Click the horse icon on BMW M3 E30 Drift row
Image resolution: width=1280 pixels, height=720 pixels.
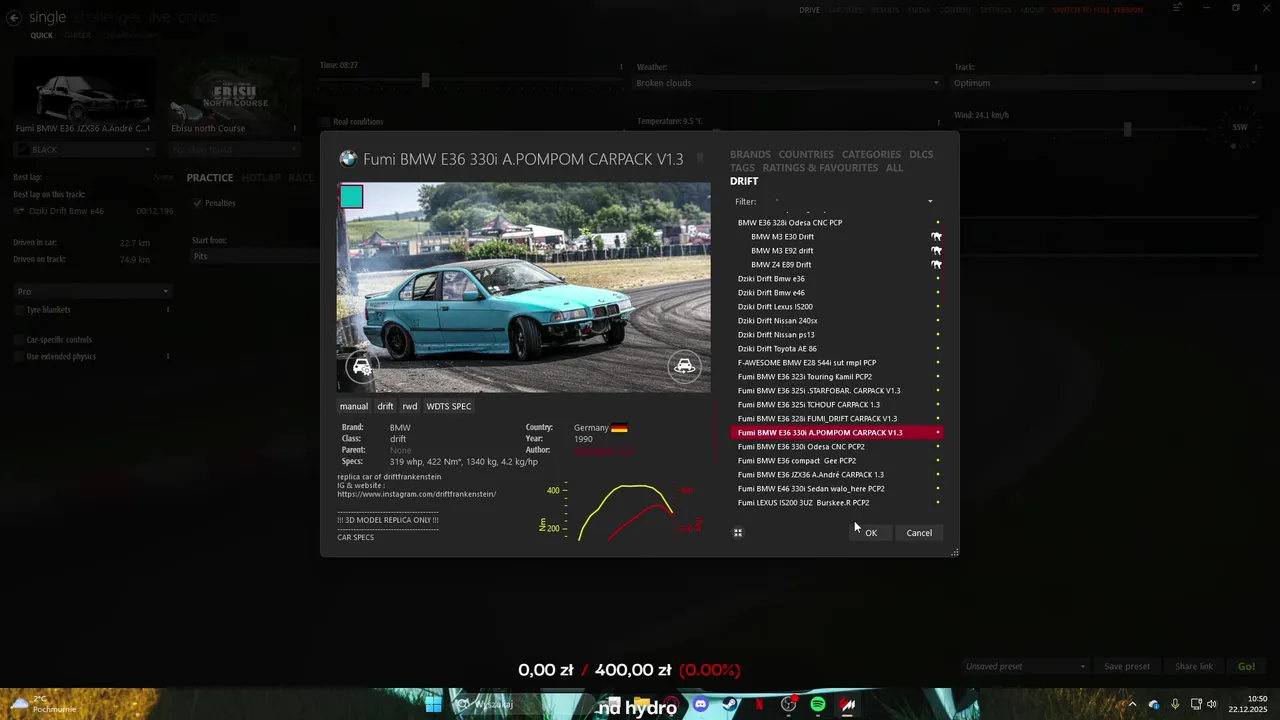(x=936, y=237)
